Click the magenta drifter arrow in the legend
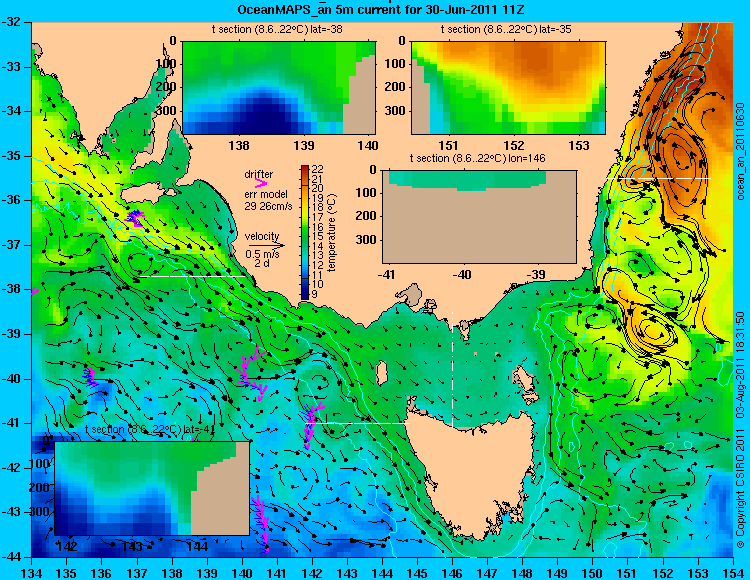The width and height of the screenshot is (750, 580). (261, 183)
